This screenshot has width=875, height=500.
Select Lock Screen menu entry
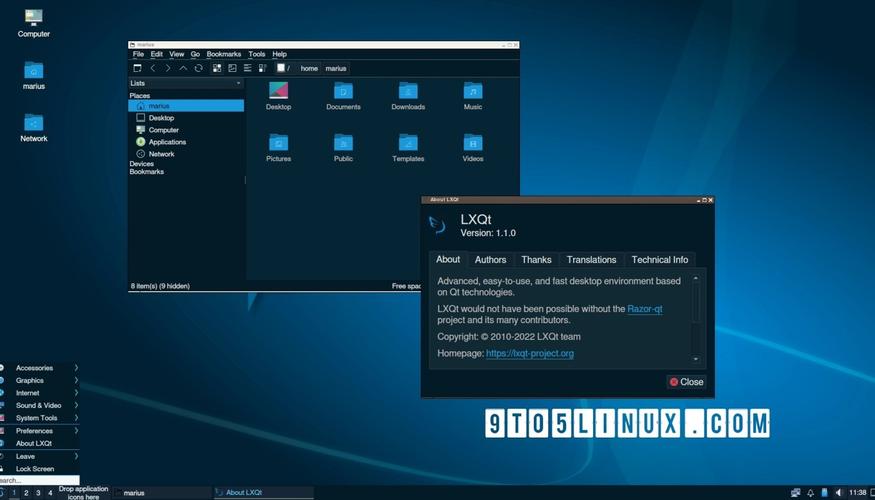[40, 469]
